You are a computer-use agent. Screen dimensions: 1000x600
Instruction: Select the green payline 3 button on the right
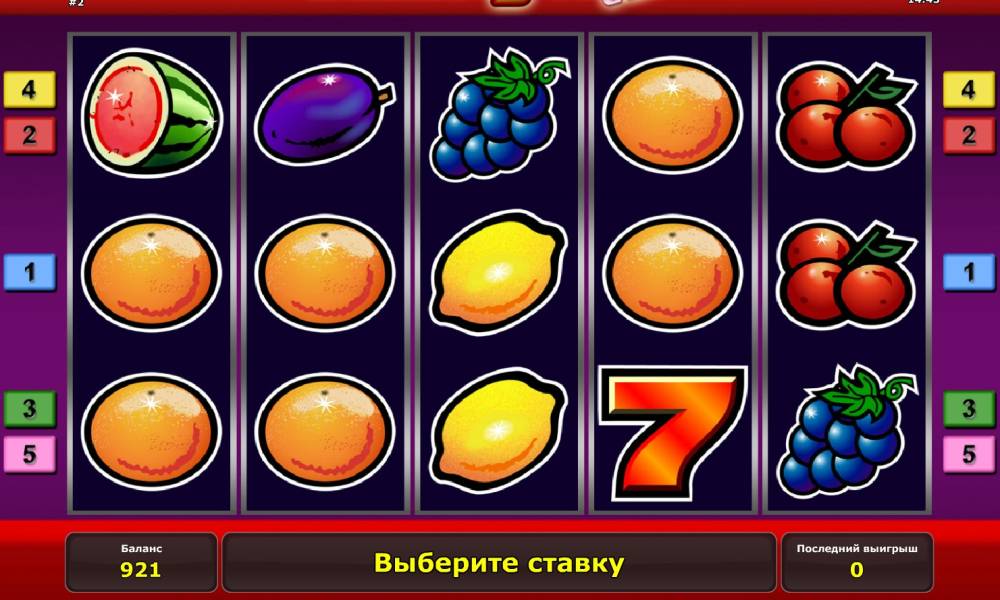coord(969,409)
